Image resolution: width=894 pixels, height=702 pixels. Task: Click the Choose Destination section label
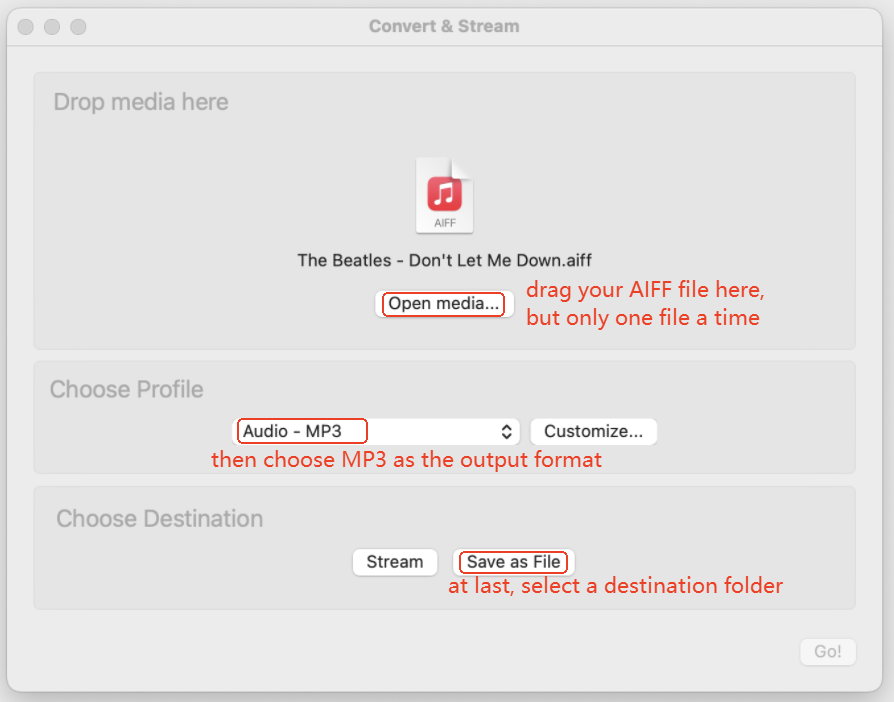pyautogui.click(x=159, y=519)
